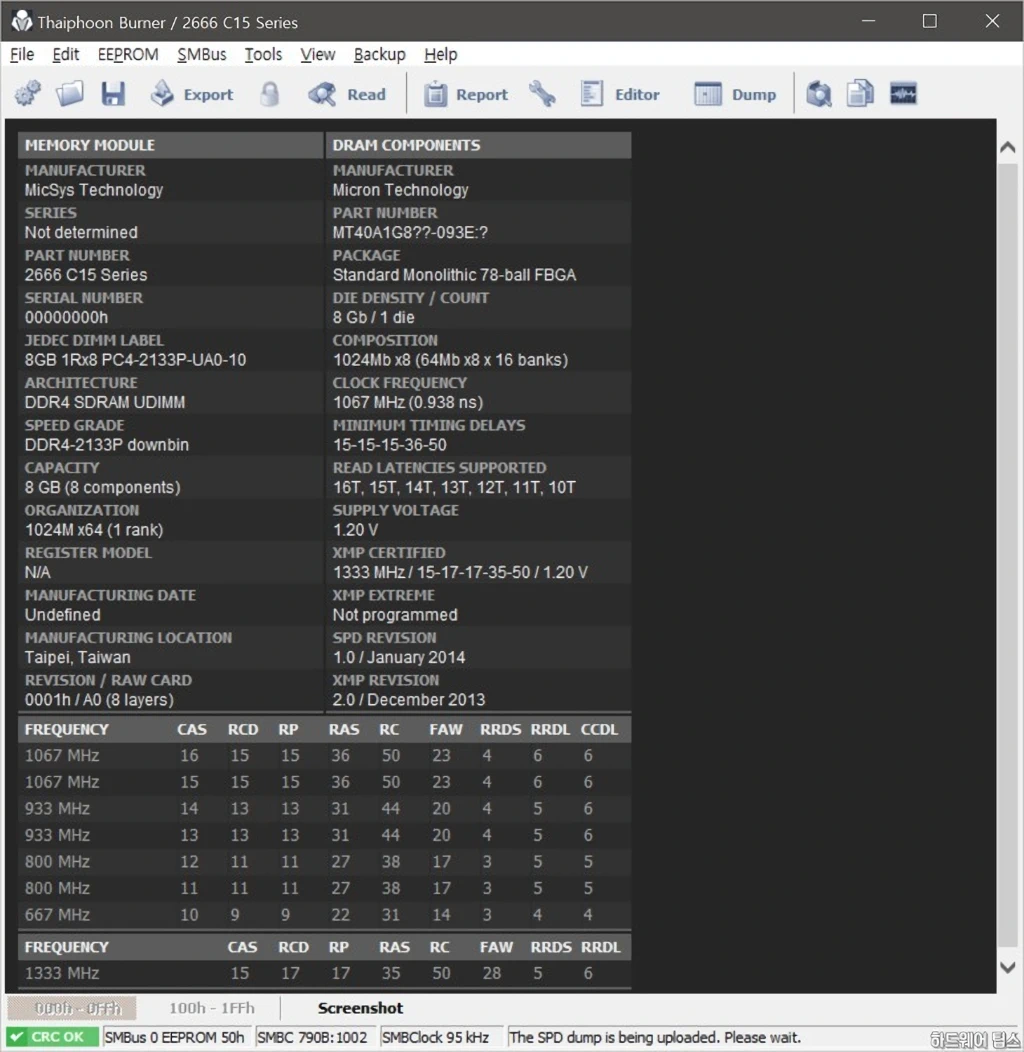Click the '1.0 / January 2014' SPD revision
Image resolution: width=1024 pixels, height=1052 pixels.
point(399,657)
